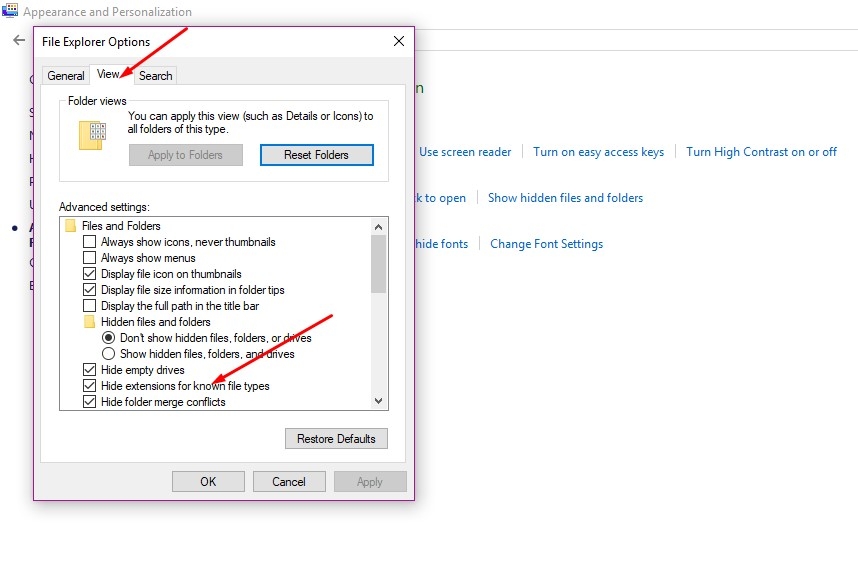The width and height of the screenshot is (858, 573).
Task: Switch to the General tab
Action: tap(66, 76)
